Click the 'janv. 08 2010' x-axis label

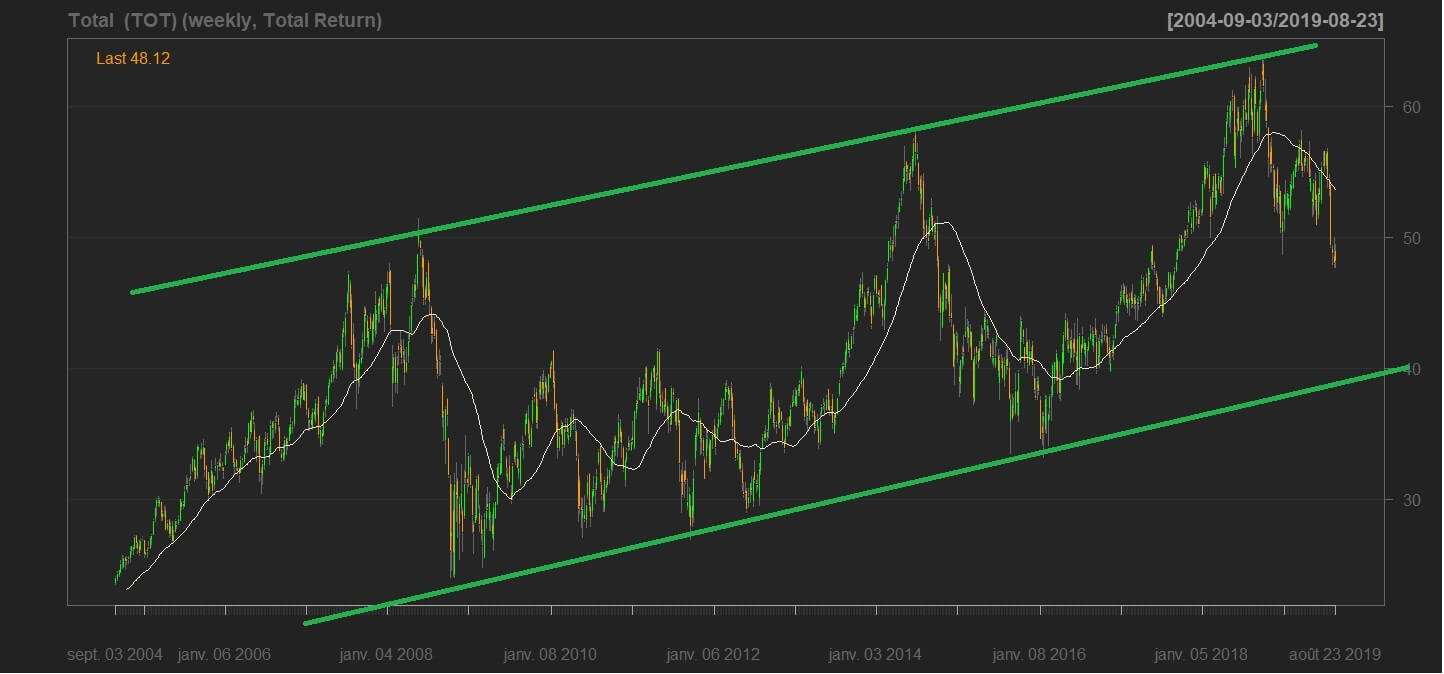pos(550,655)
